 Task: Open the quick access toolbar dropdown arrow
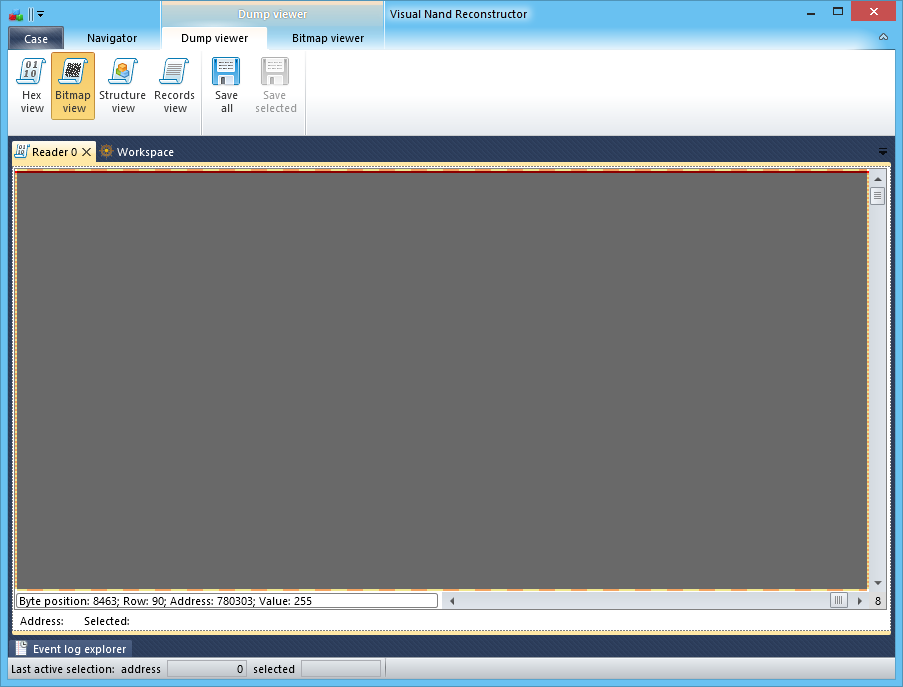pyautogui.click(x=40, y=14)
